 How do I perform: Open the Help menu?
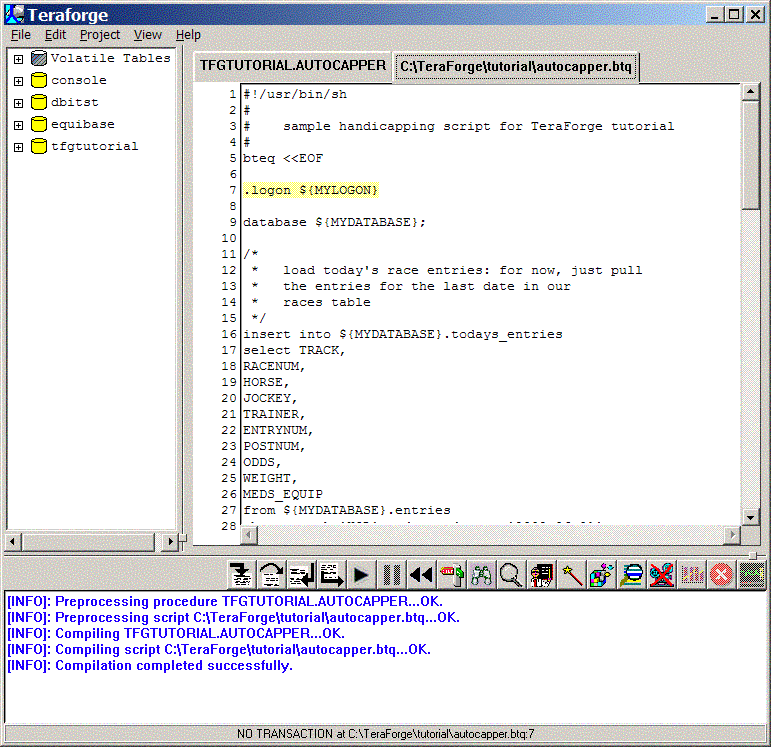188,35
